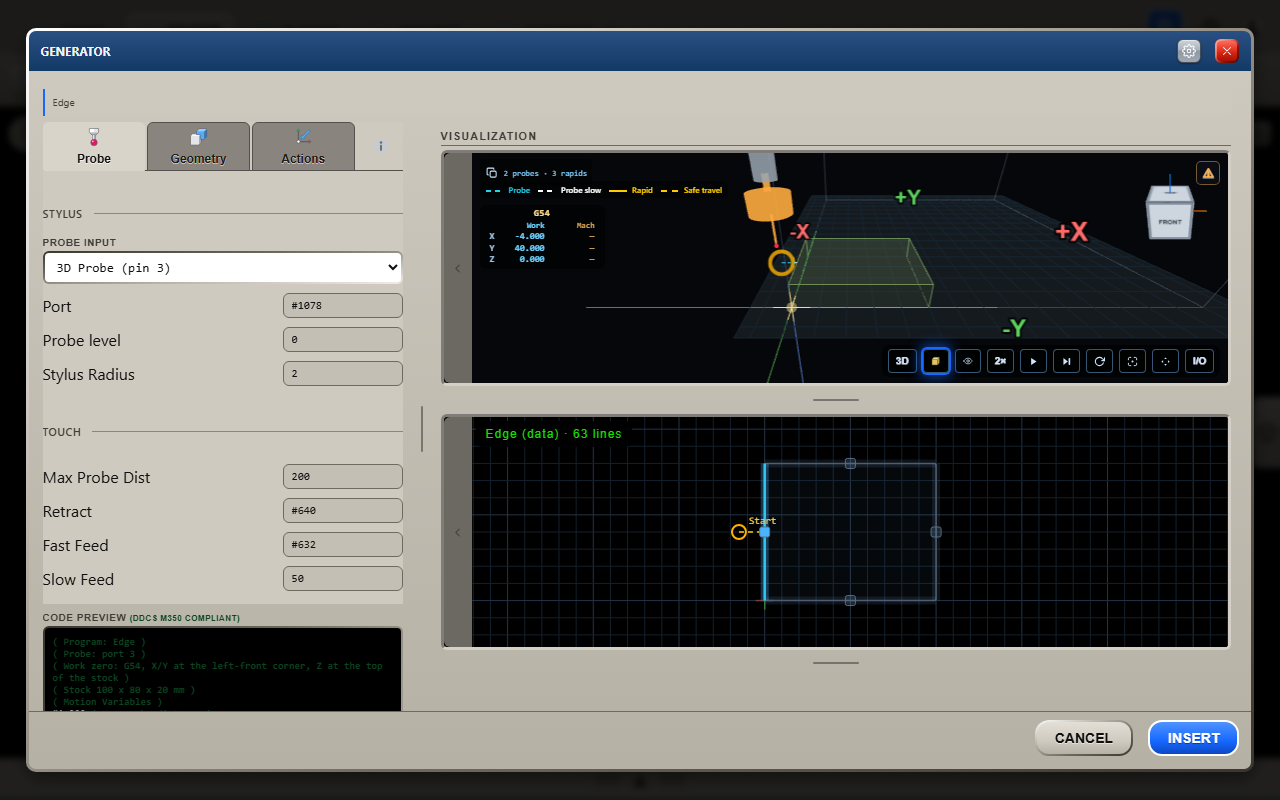The height and width of the screenshot is (800, 1280).
Task: Click the Retract input field
Action: 343,511
